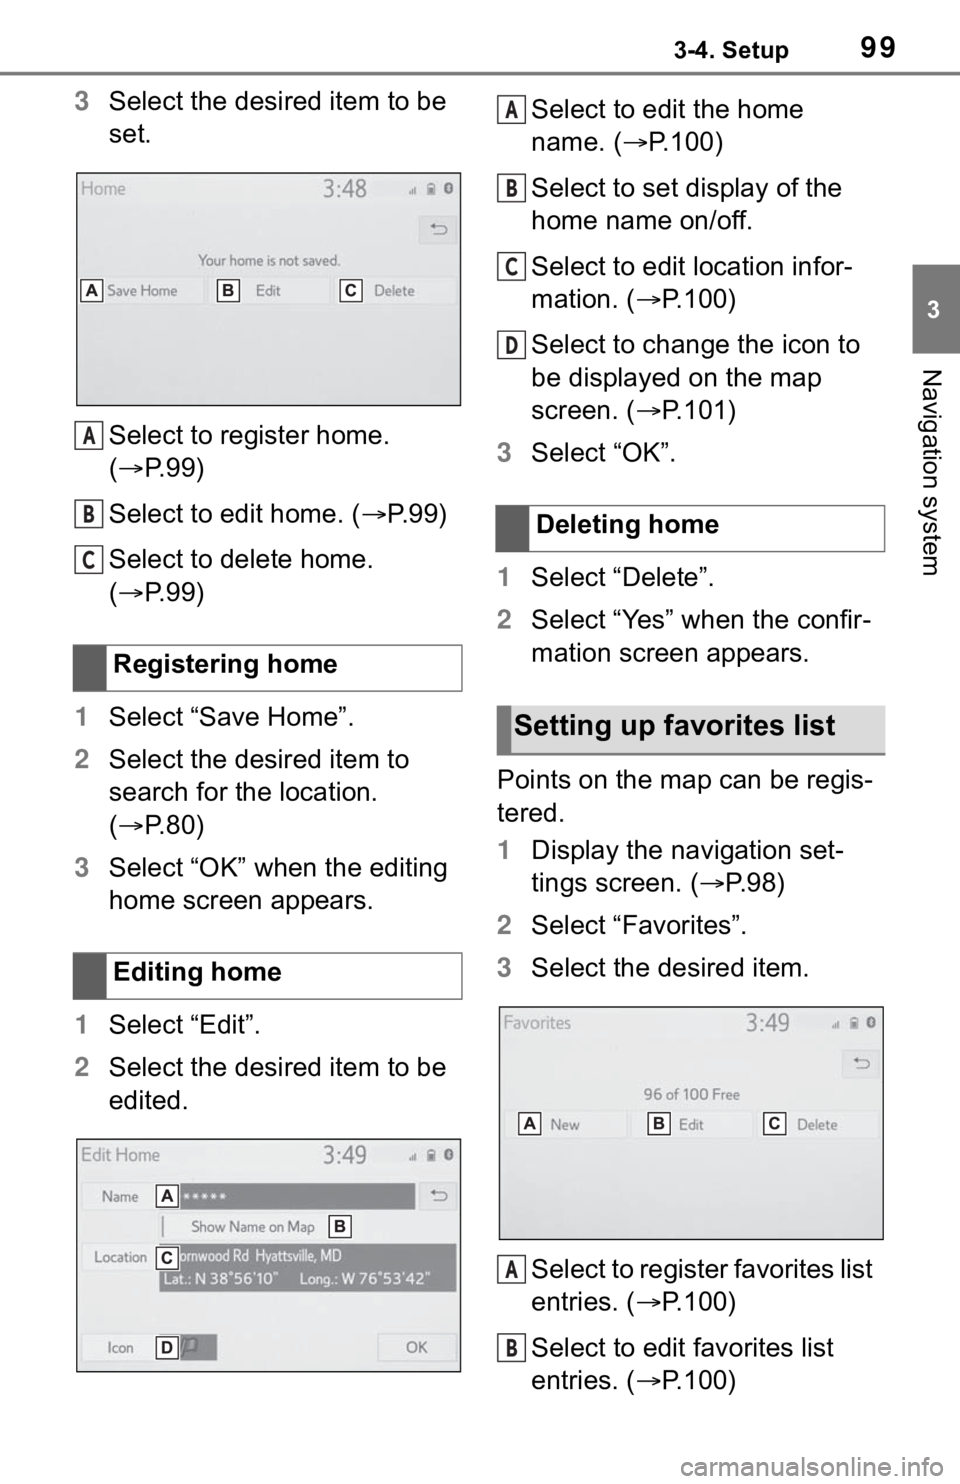The width and height of the screenshot is (960, 1484).
Task: Select Delete button on Home screen
Action: tap(396, 291)
